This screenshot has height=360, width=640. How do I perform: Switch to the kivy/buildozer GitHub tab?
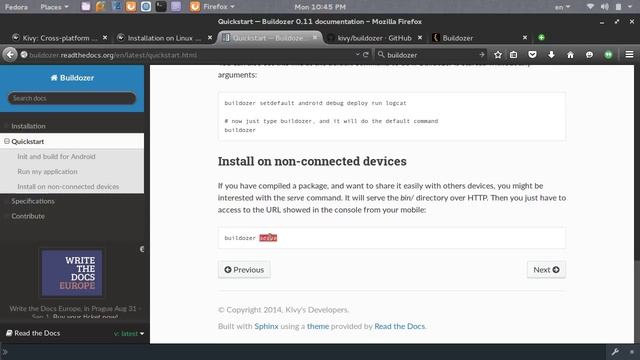click(375, 38)
